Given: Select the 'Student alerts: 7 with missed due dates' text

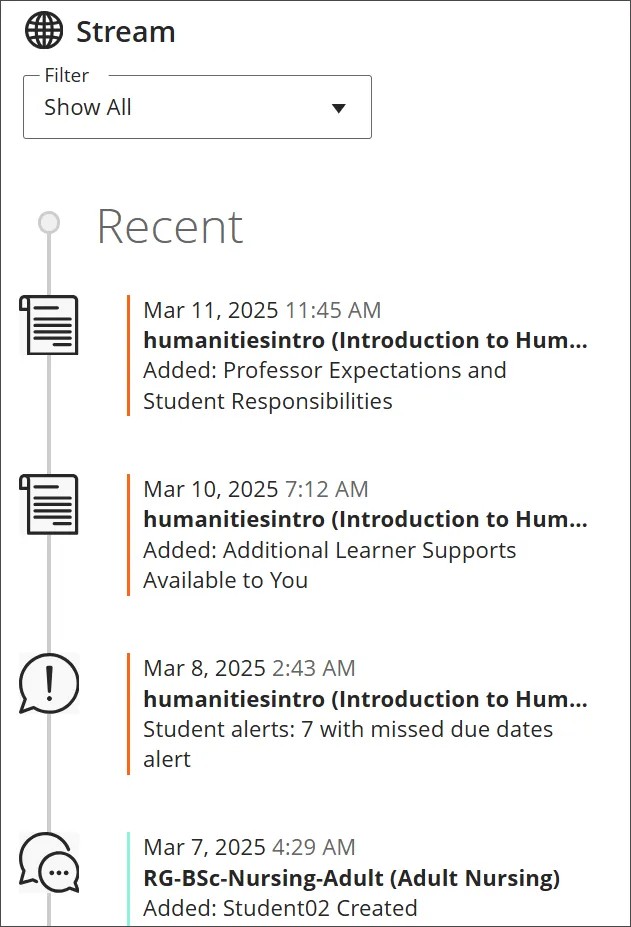Looking at the screenshot, I should pos(348,729).
